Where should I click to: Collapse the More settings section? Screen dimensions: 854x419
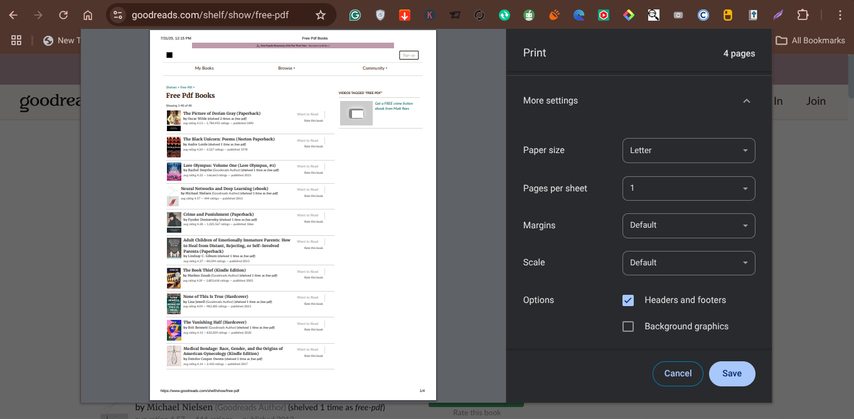pos(747,101)
